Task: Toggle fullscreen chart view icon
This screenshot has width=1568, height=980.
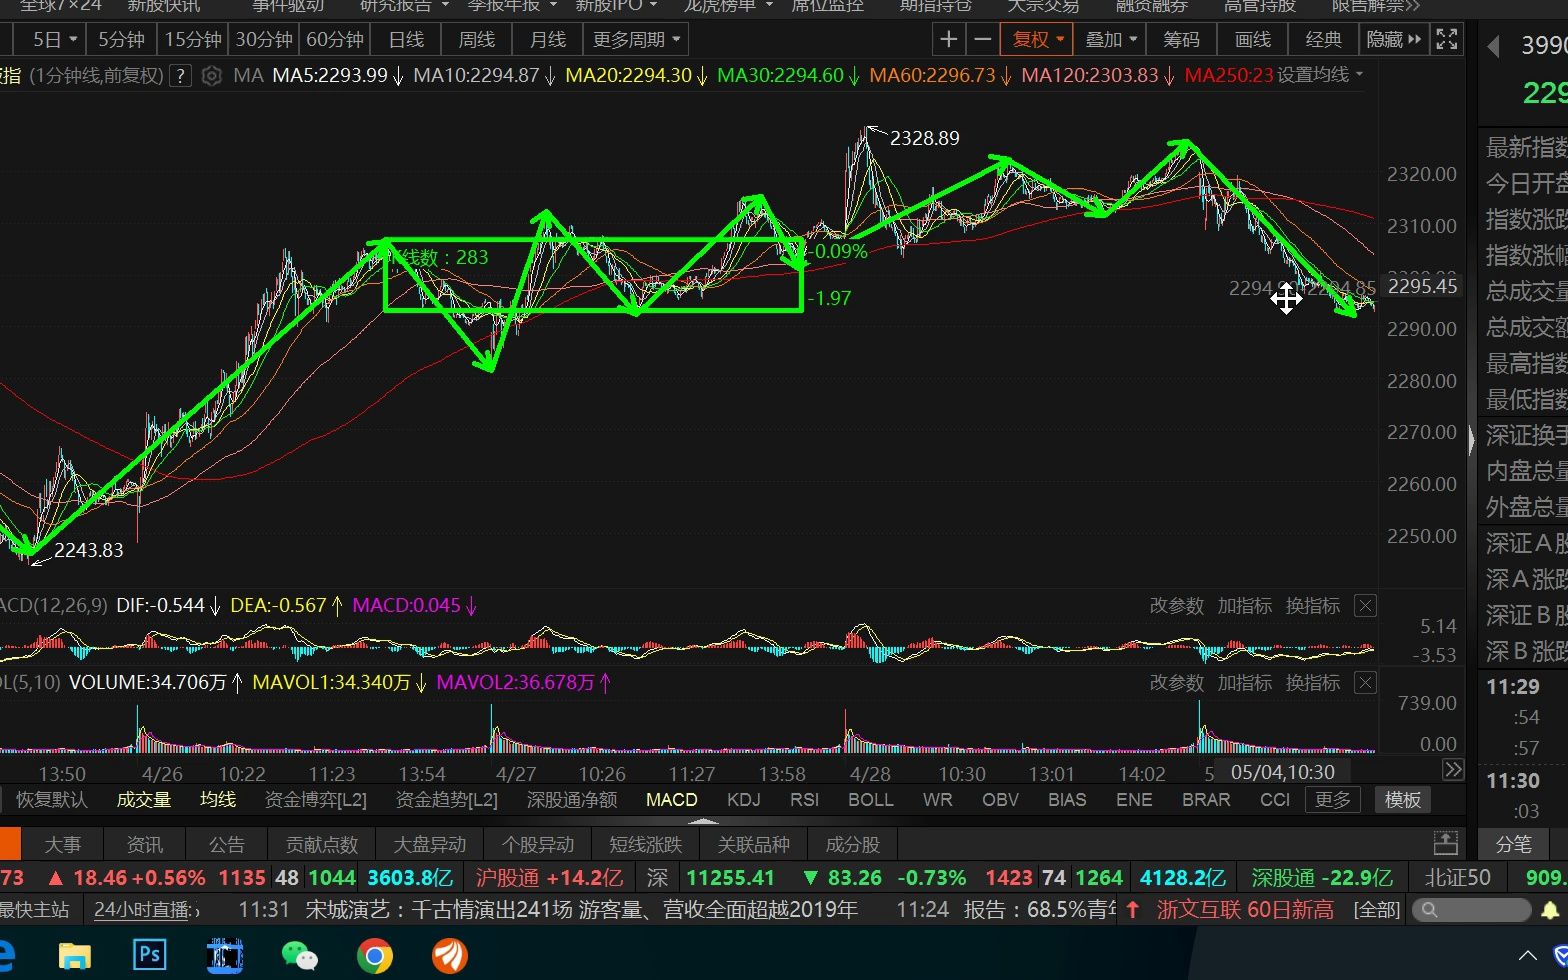Action: pos(1446,40)
